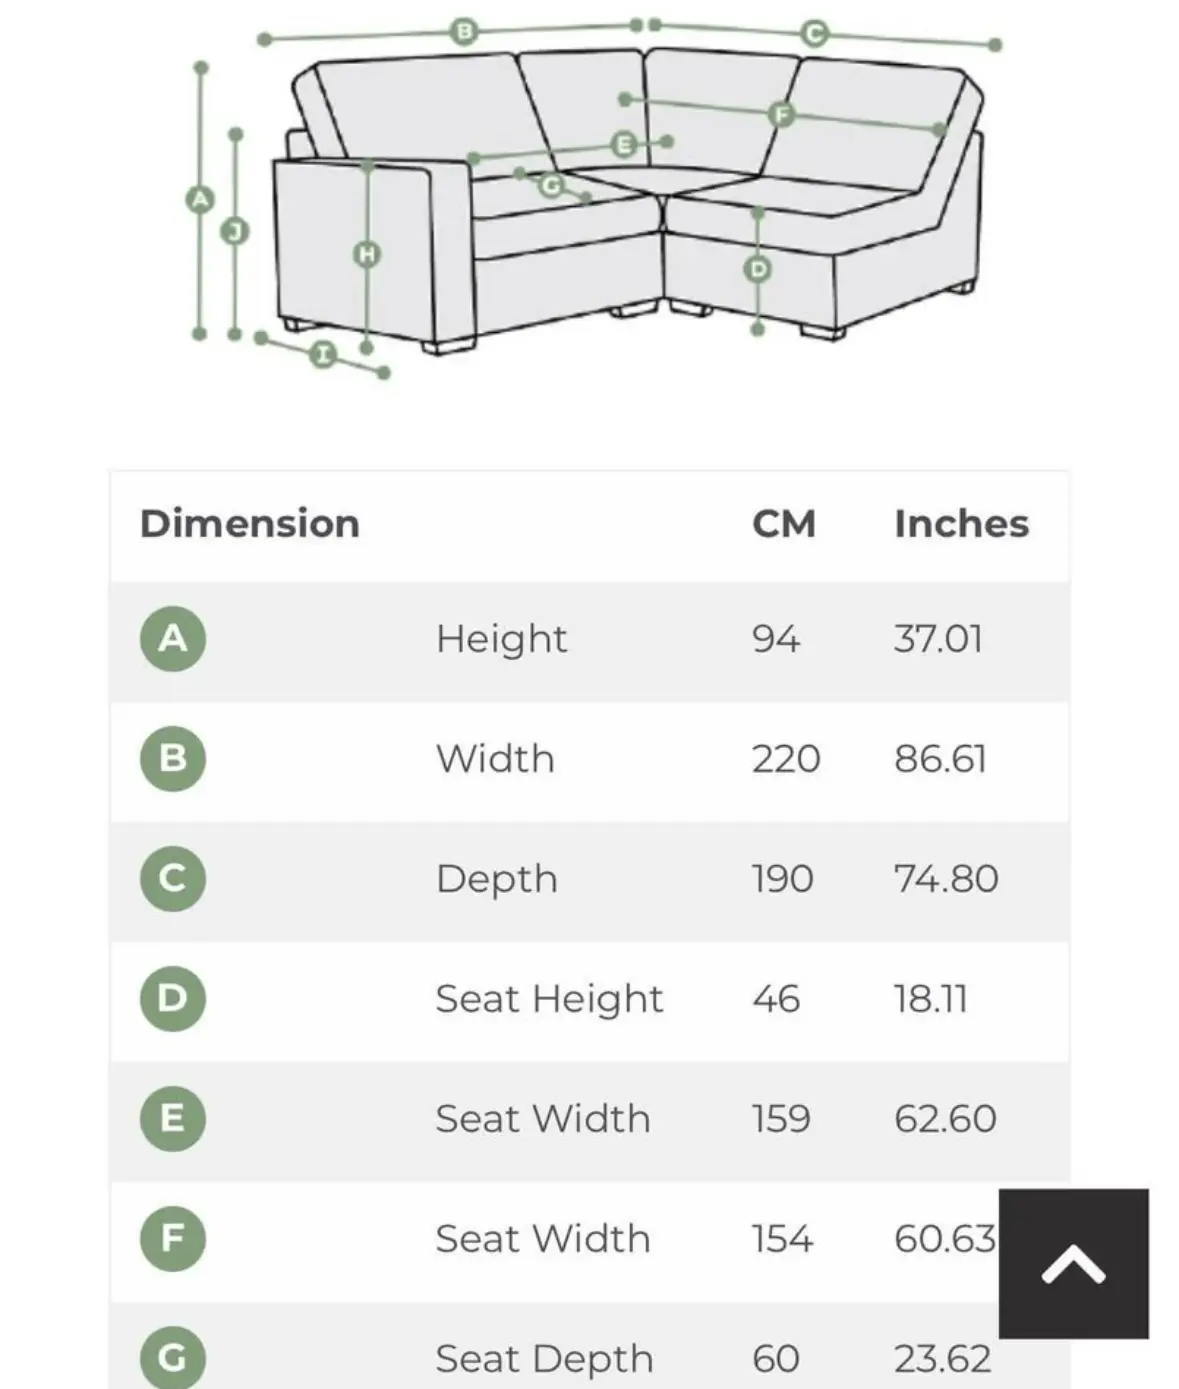Tap the 220 value in the Width row
Screen dimensions: 1179x1389
(x=786, y=759)
